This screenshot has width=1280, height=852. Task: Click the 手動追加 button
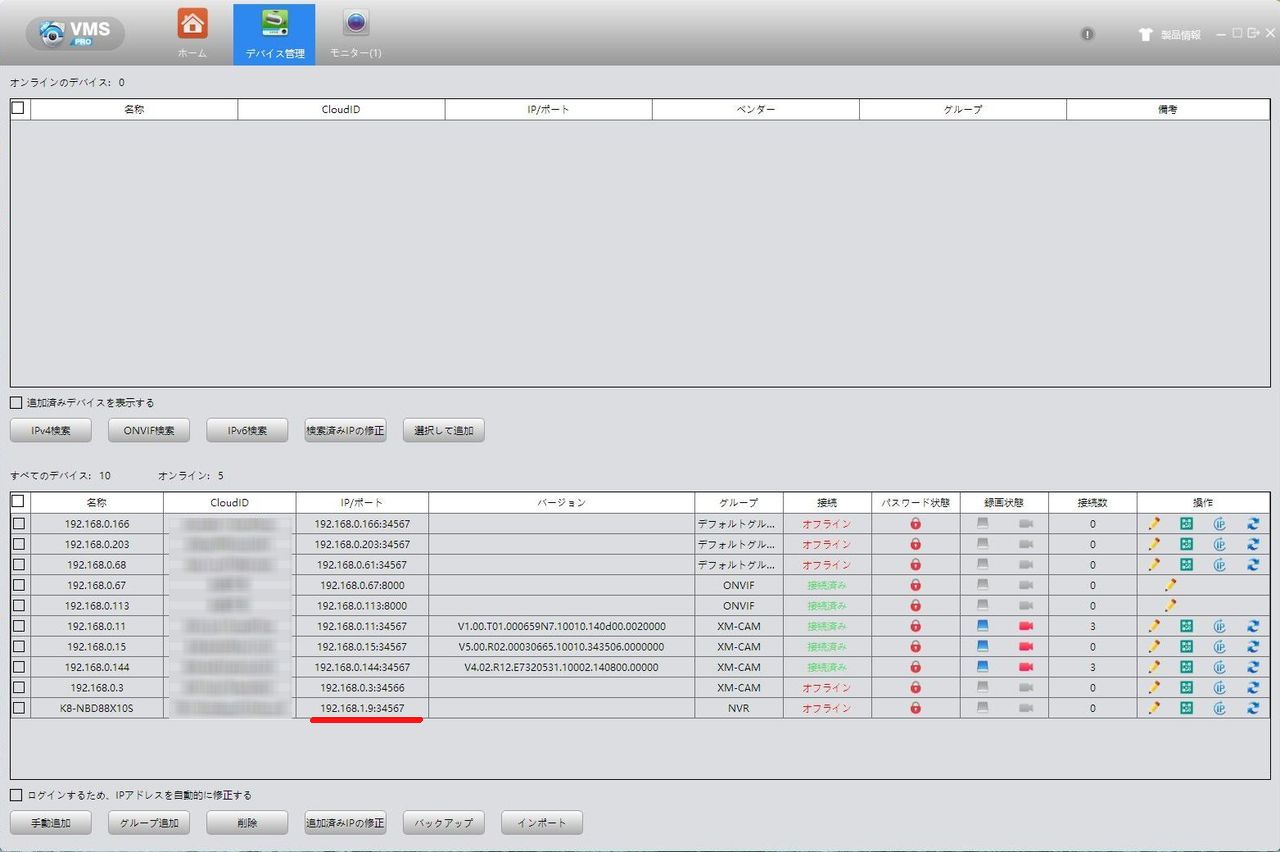(51, 823)
